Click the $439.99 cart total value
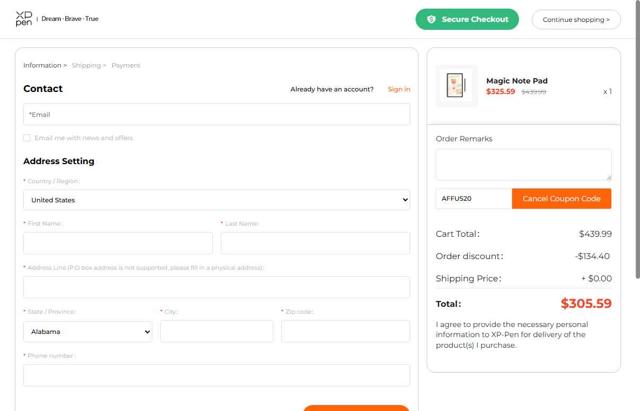This screenshot has width=640, height=411. 595,234
